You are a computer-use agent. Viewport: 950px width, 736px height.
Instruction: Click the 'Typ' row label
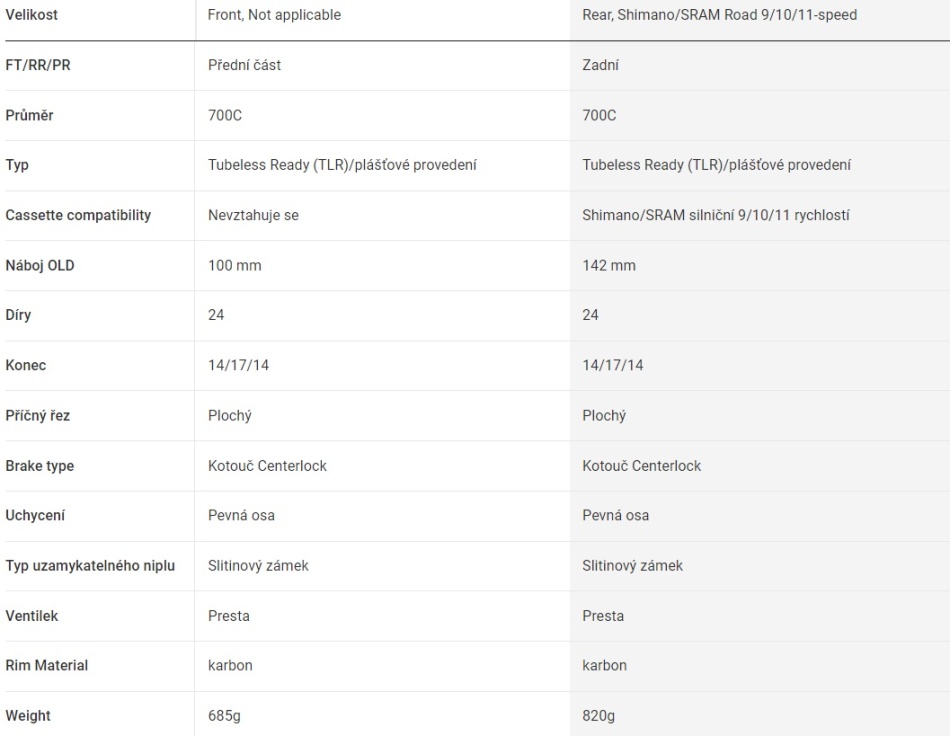(x=17, y=165)
